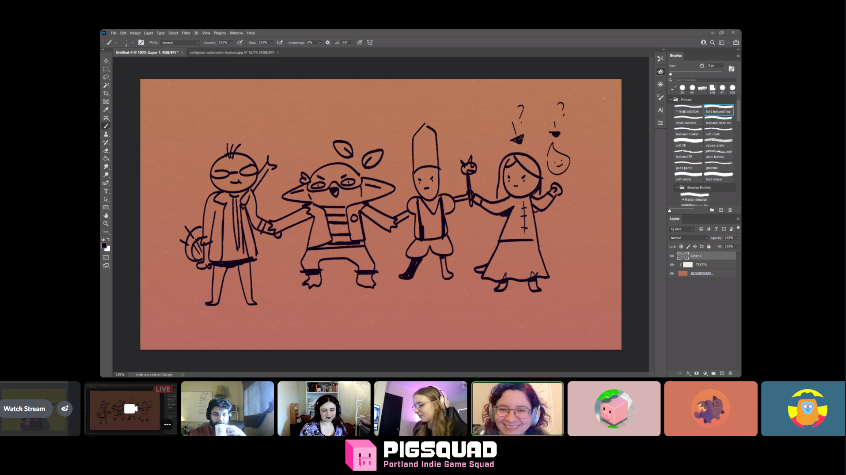Pick the Eyedropper tool
The width and height of the screenshot is (846, 475).
coord(106,110)
